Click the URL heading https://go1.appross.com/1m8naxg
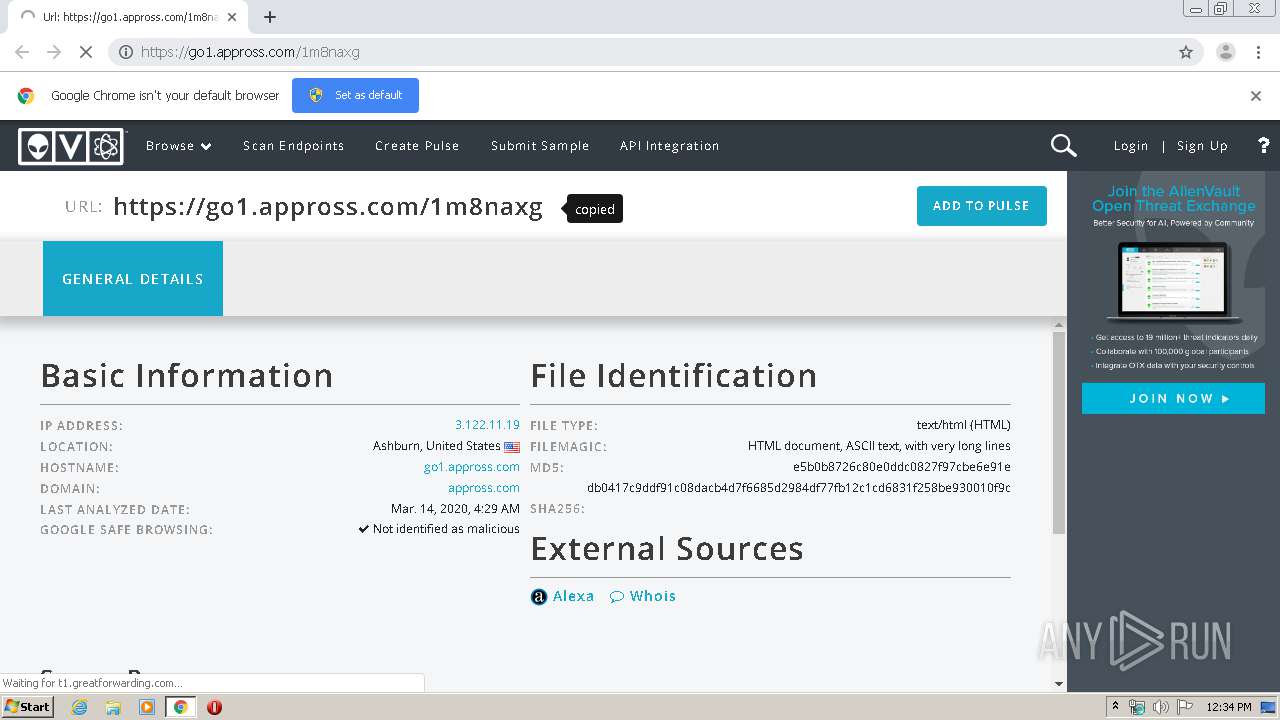Screen dimensions: 1280x720 coord(327,207)
